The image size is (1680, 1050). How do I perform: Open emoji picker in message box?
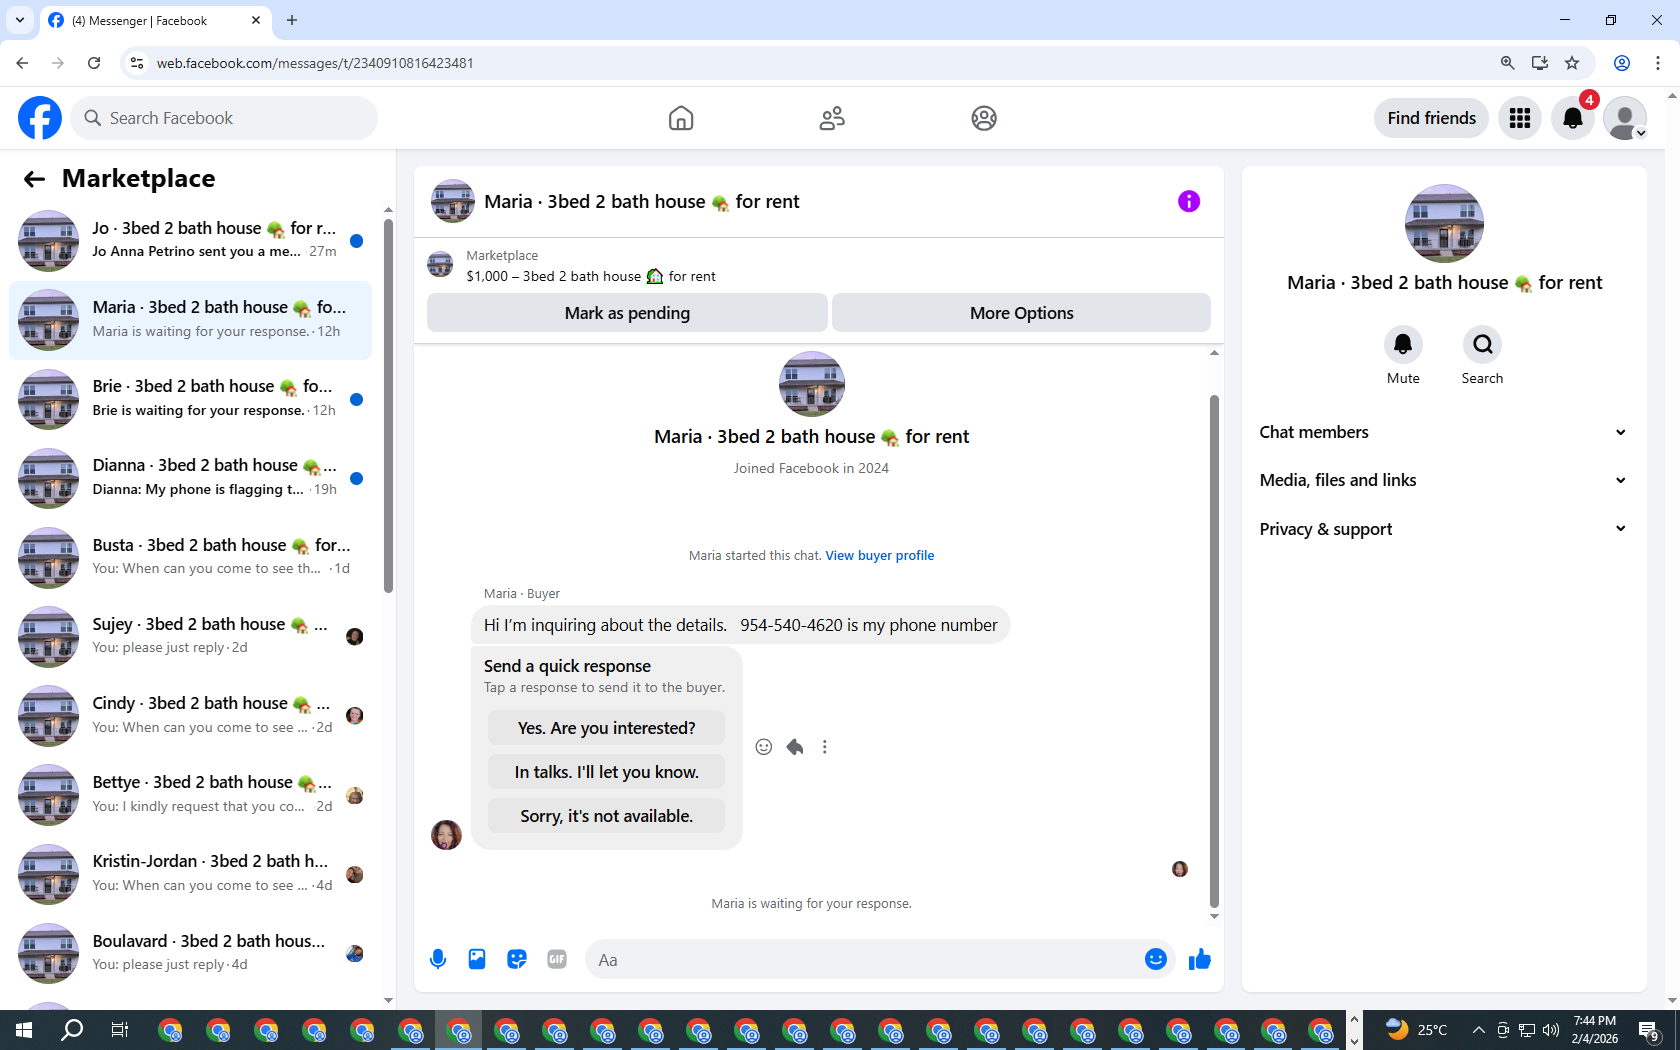(x=1156, y=960)
